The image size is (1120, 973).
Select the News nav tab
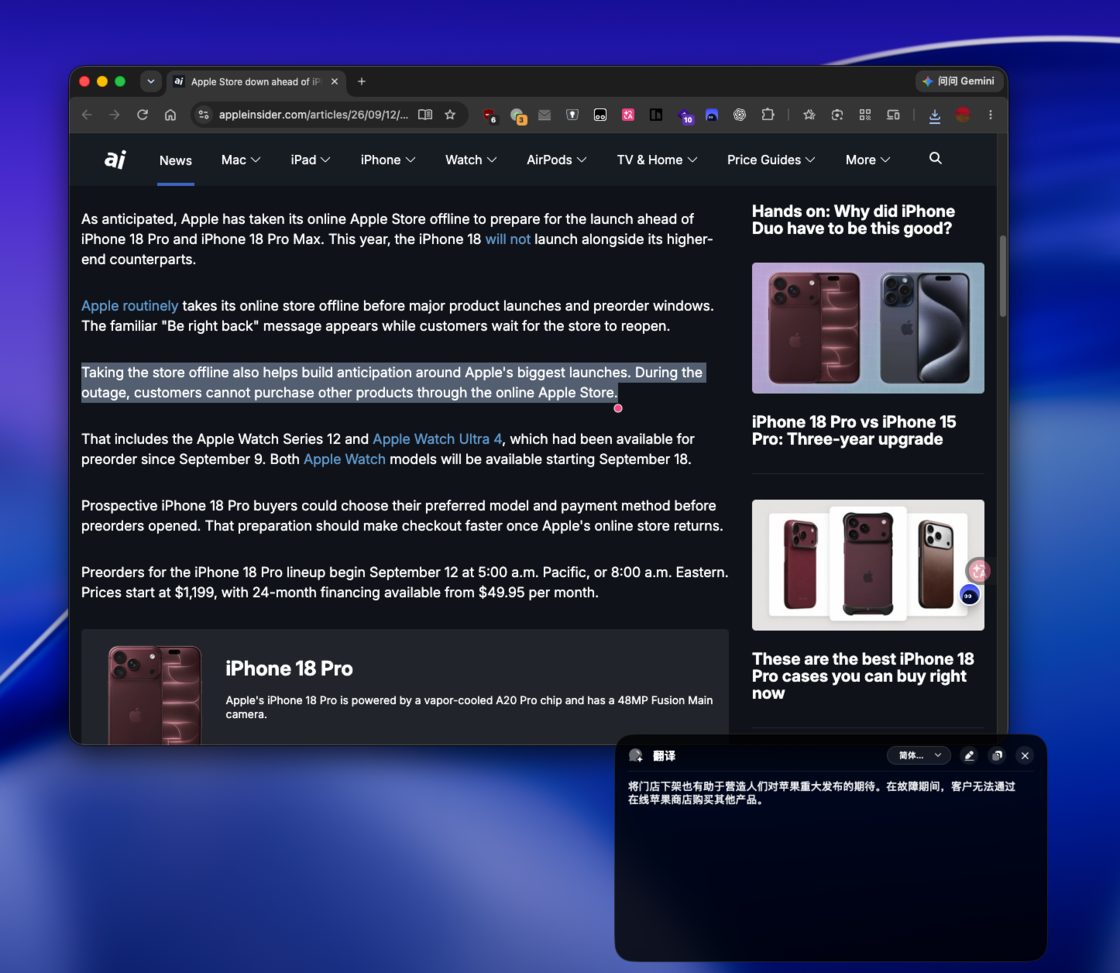click(176, 161)
